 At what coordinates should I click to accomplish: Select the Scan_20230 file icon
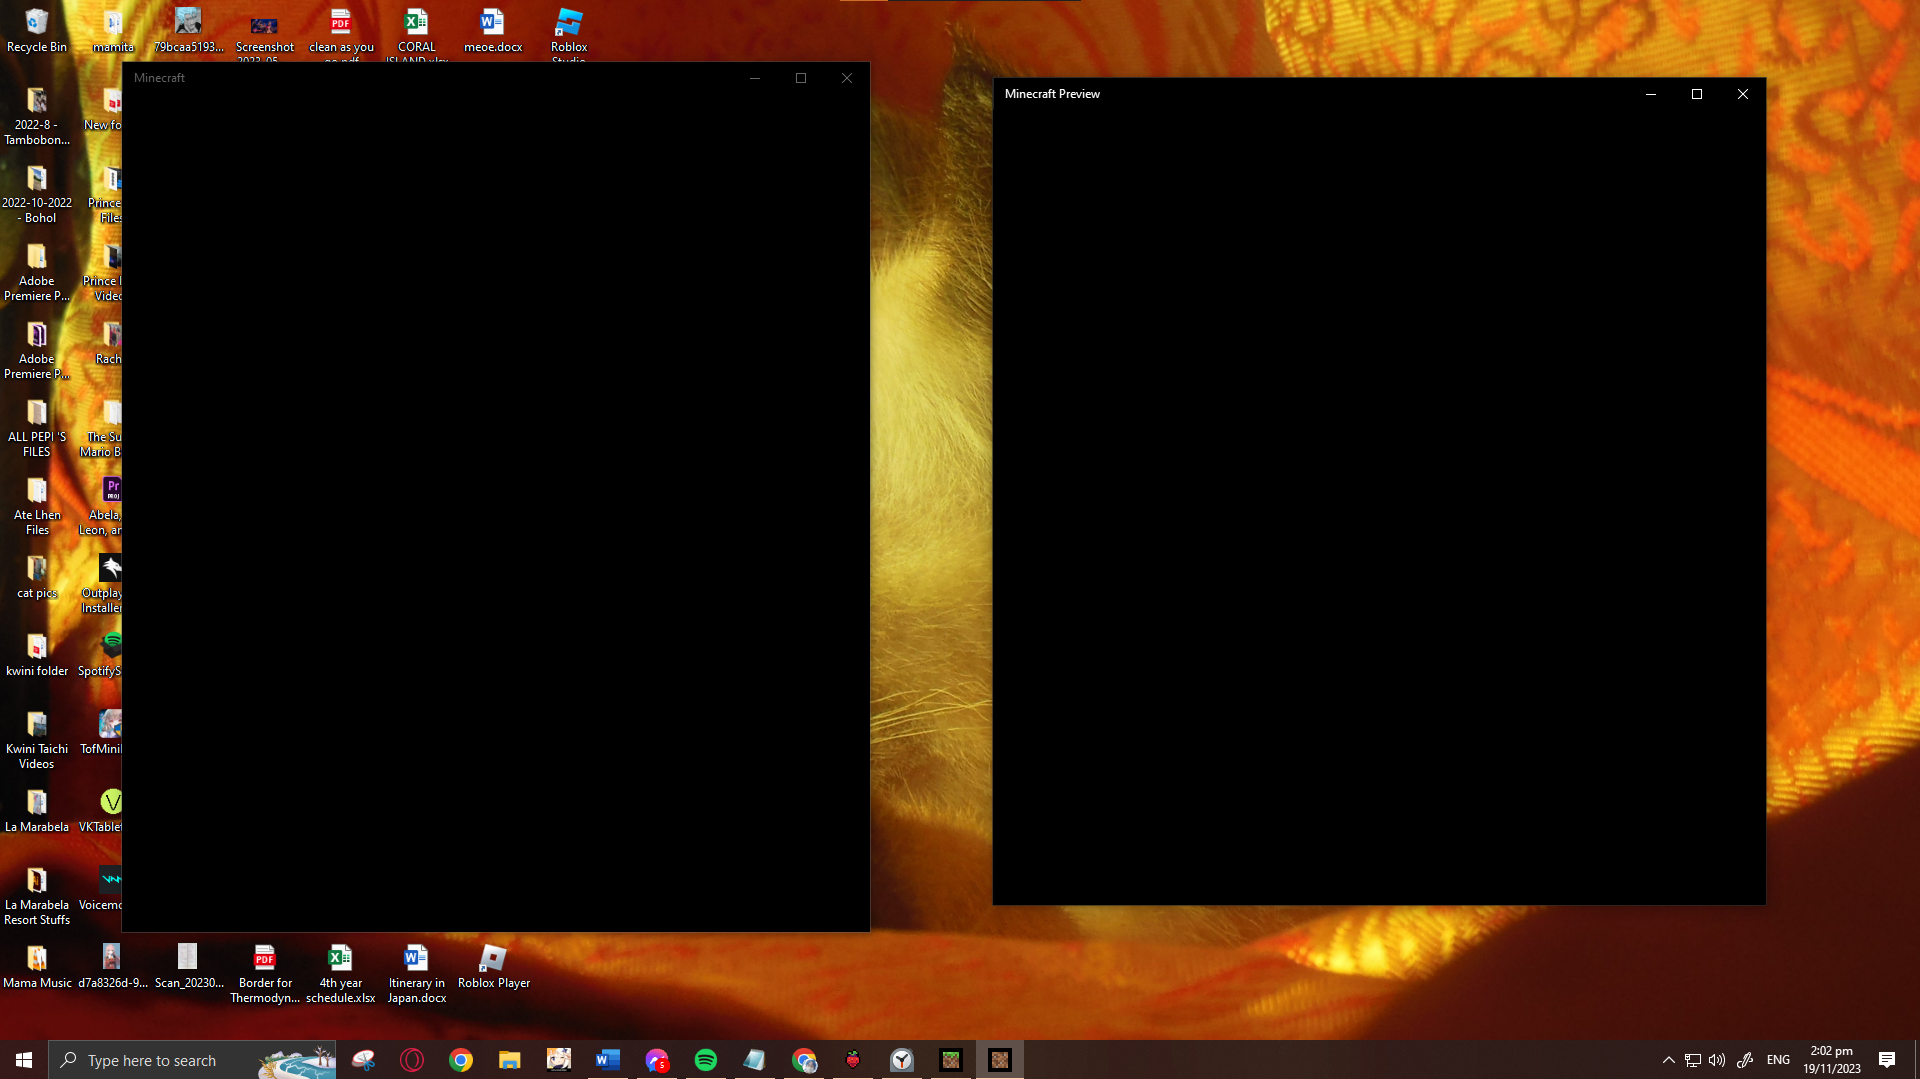pyautogui.click(x=189, y=967)
